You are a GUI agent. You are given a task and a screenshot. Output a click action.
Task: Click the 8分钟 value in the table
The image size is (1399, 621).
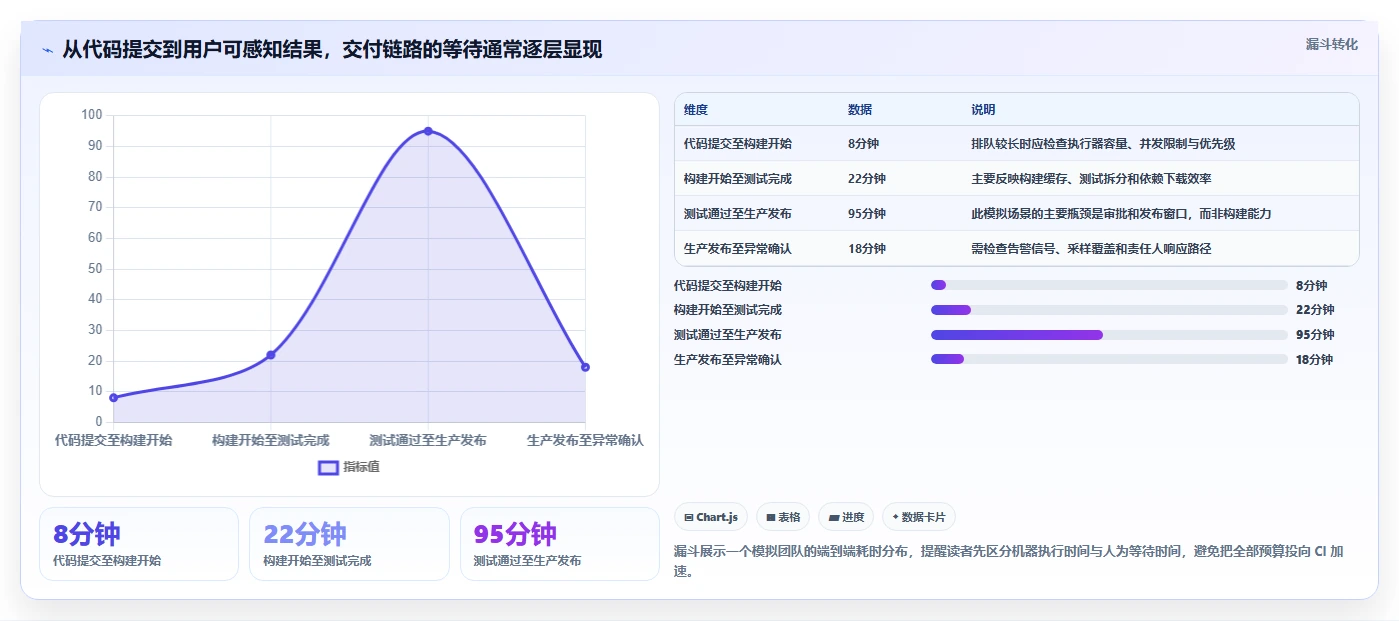pyautogui.click(x=863, y=144)
